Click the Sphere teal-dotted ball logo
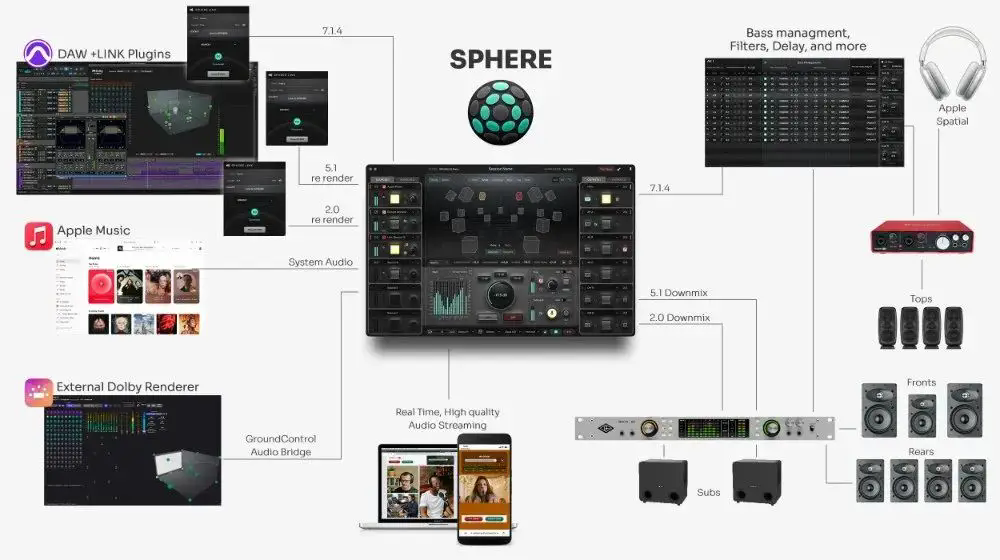Image resolution: width=1000 pixels, height=560 pixels. click(501, 112)
